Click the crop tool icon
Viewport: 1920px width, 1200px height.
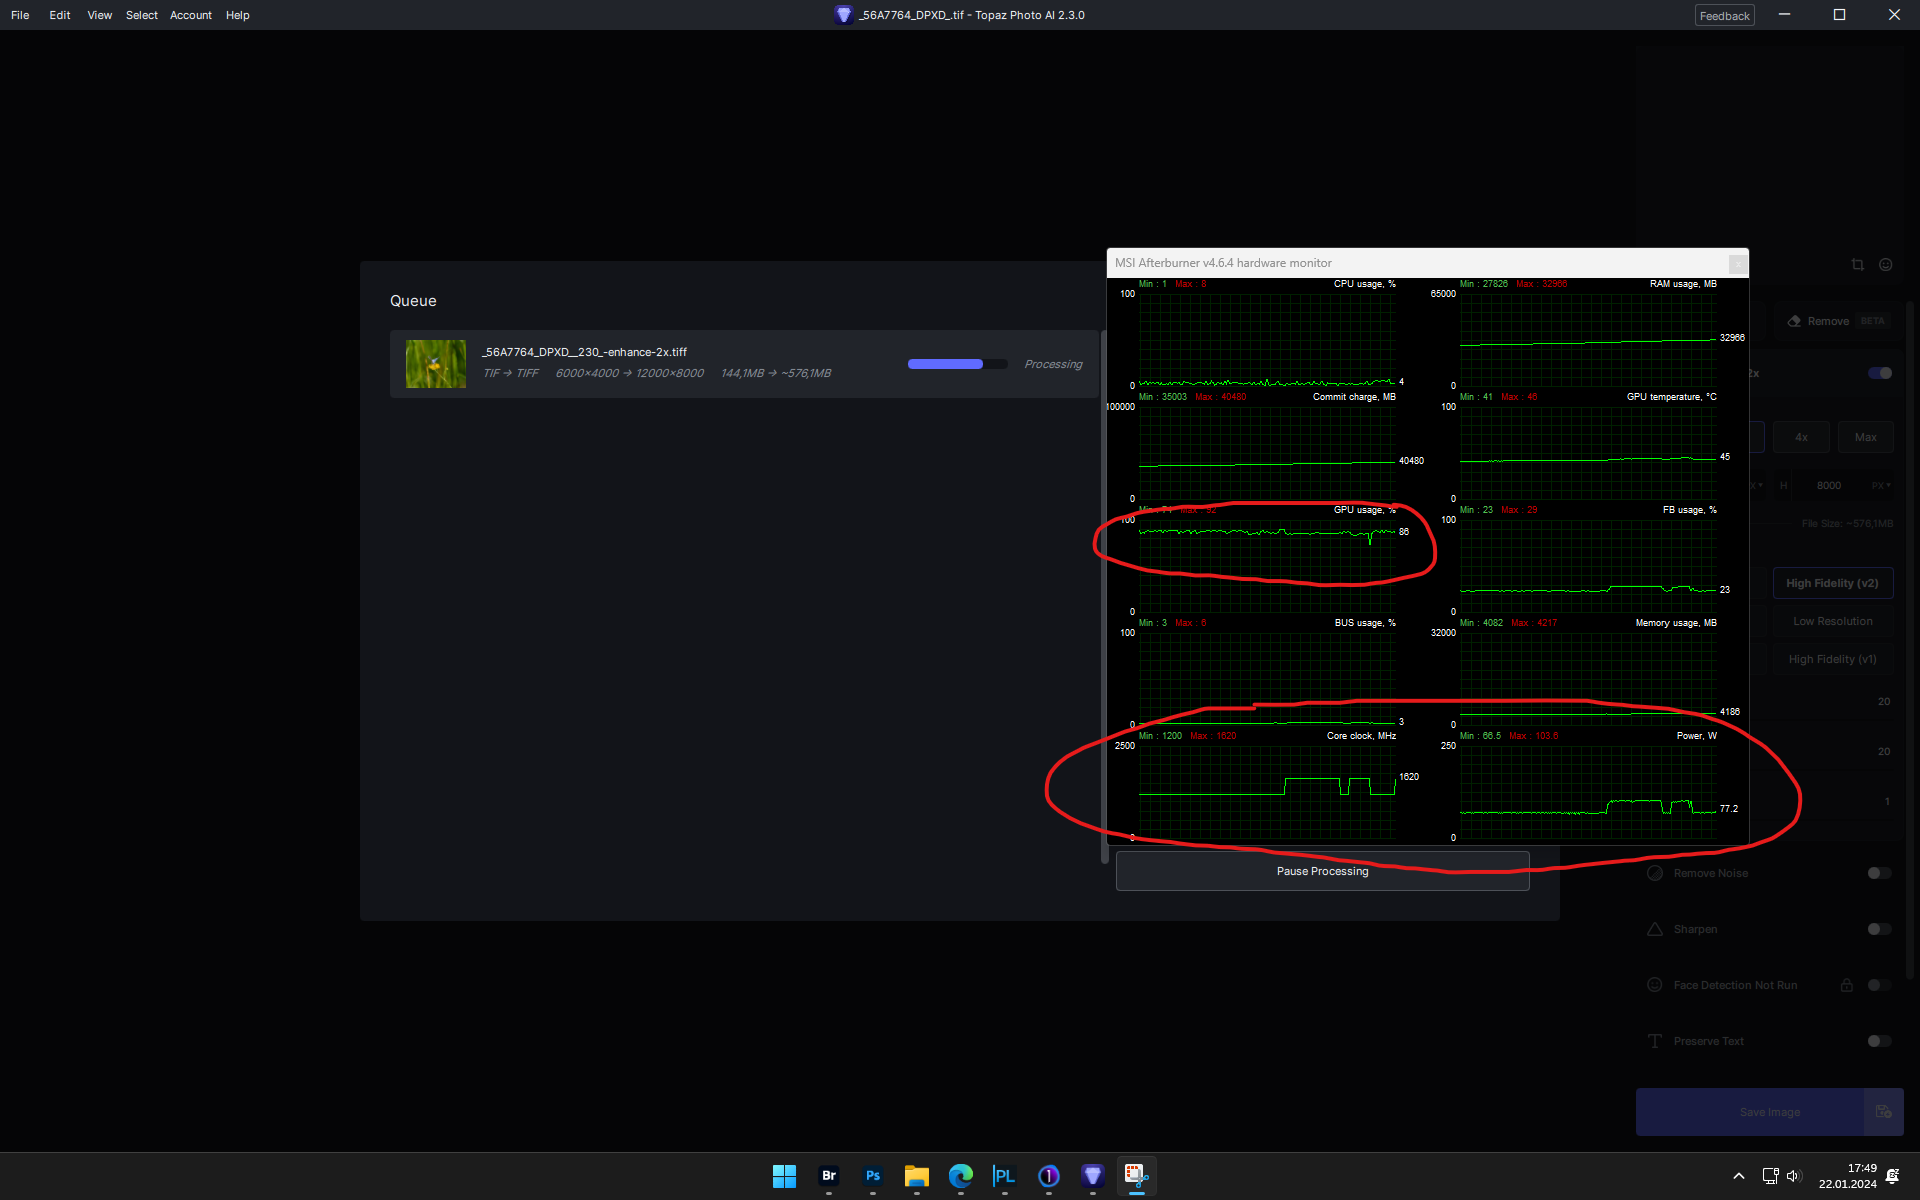point(1857,265)
